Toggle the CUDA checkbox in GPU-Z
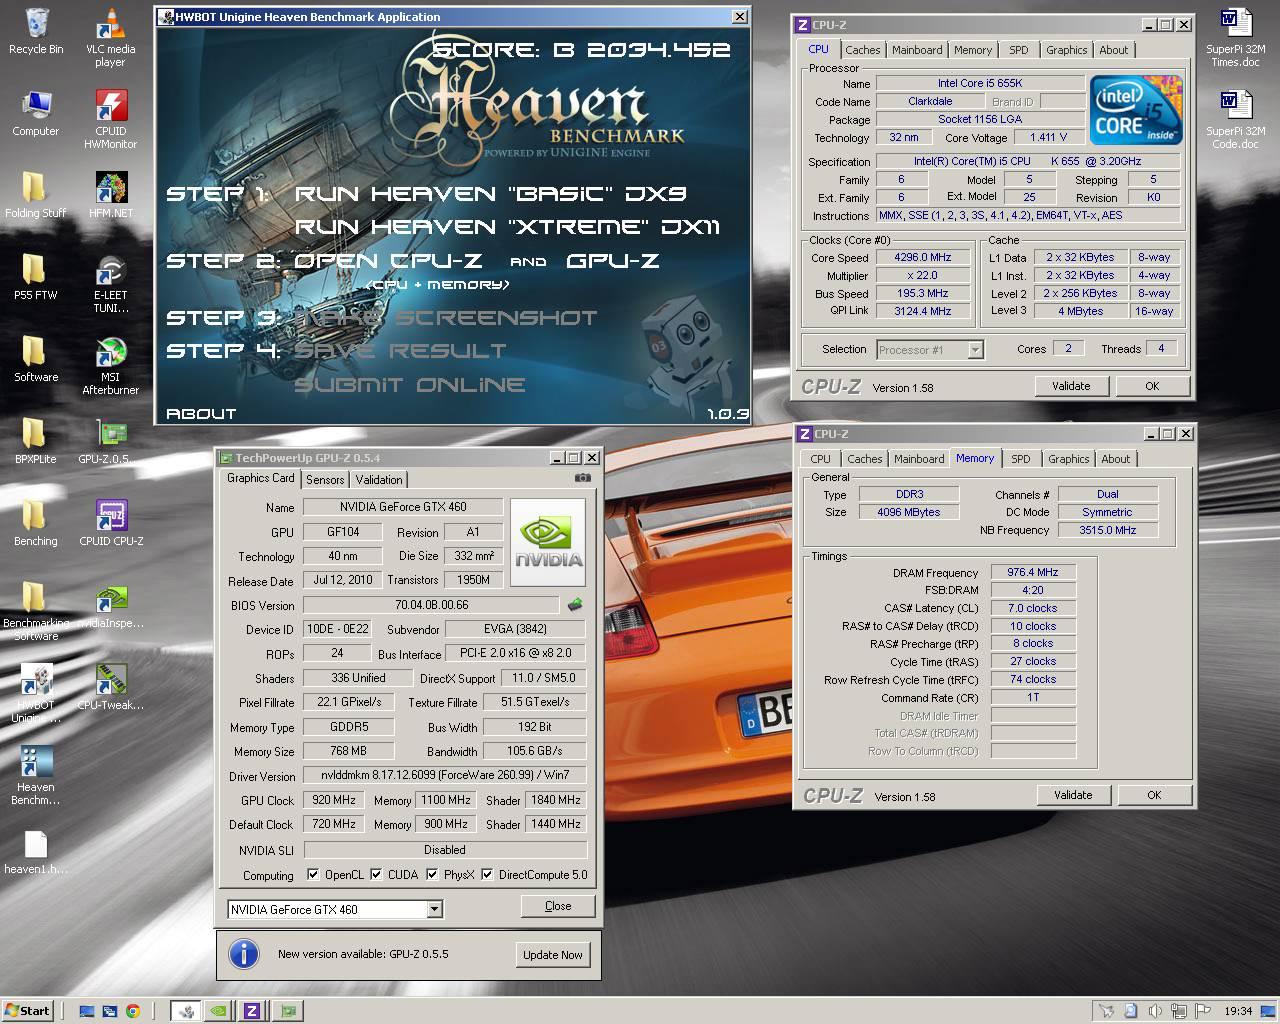Image resolution: width=1280 pixels, height=1024 pixels. pos(376,875)
